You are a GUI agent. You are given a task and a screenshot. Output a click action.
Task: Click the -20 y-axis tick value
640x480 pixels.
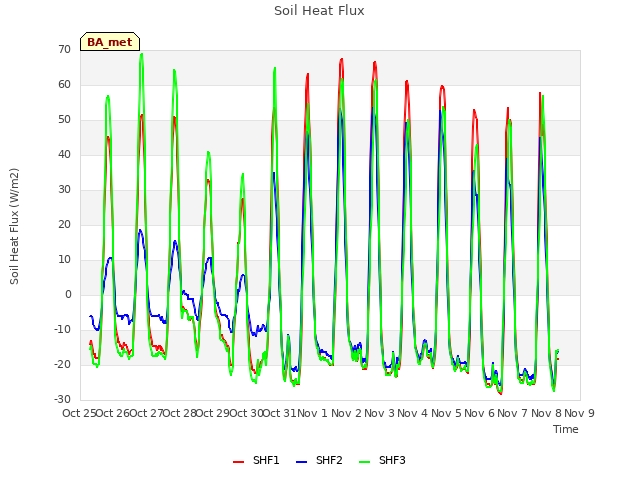(62, 364)
